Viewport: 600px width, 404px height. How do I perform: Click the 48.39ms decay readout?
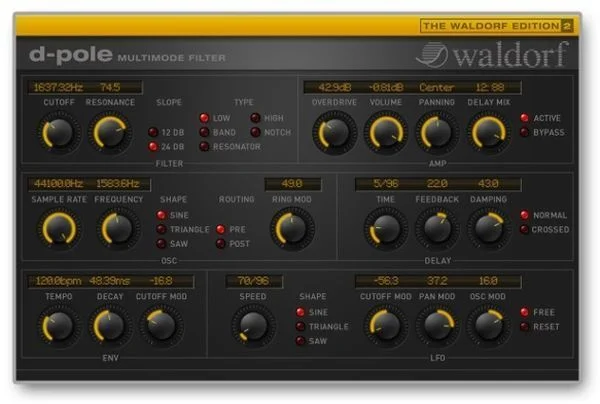coord(109,281)
